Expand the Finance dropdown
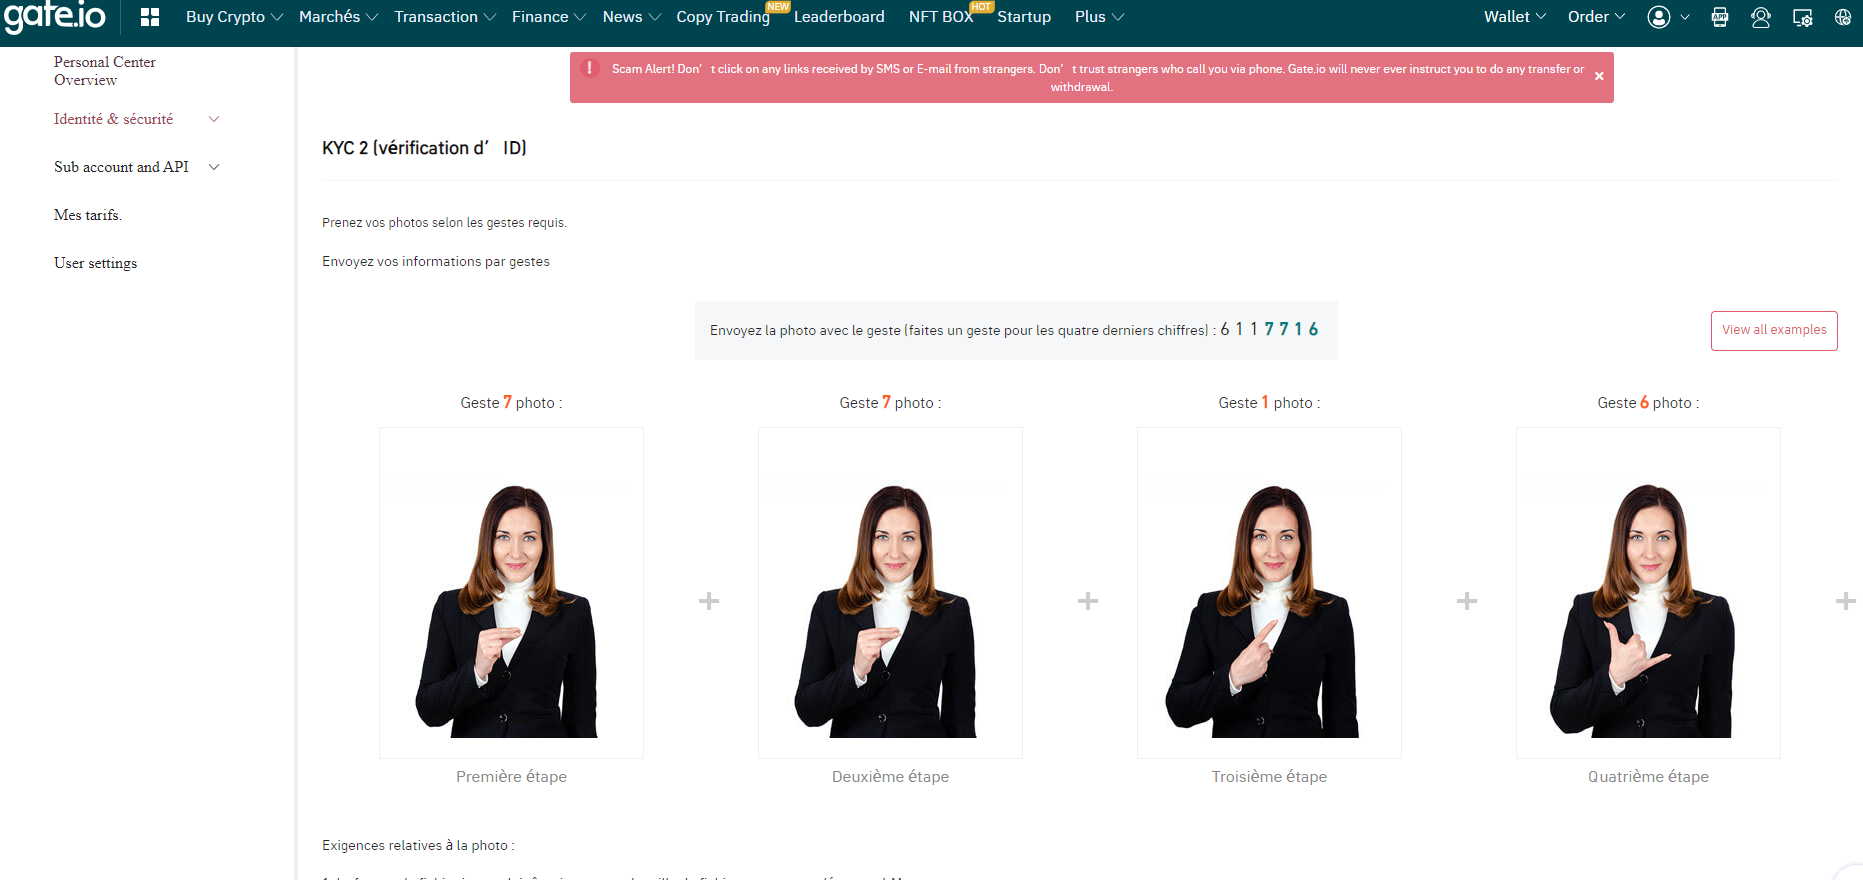 [549, 17]
